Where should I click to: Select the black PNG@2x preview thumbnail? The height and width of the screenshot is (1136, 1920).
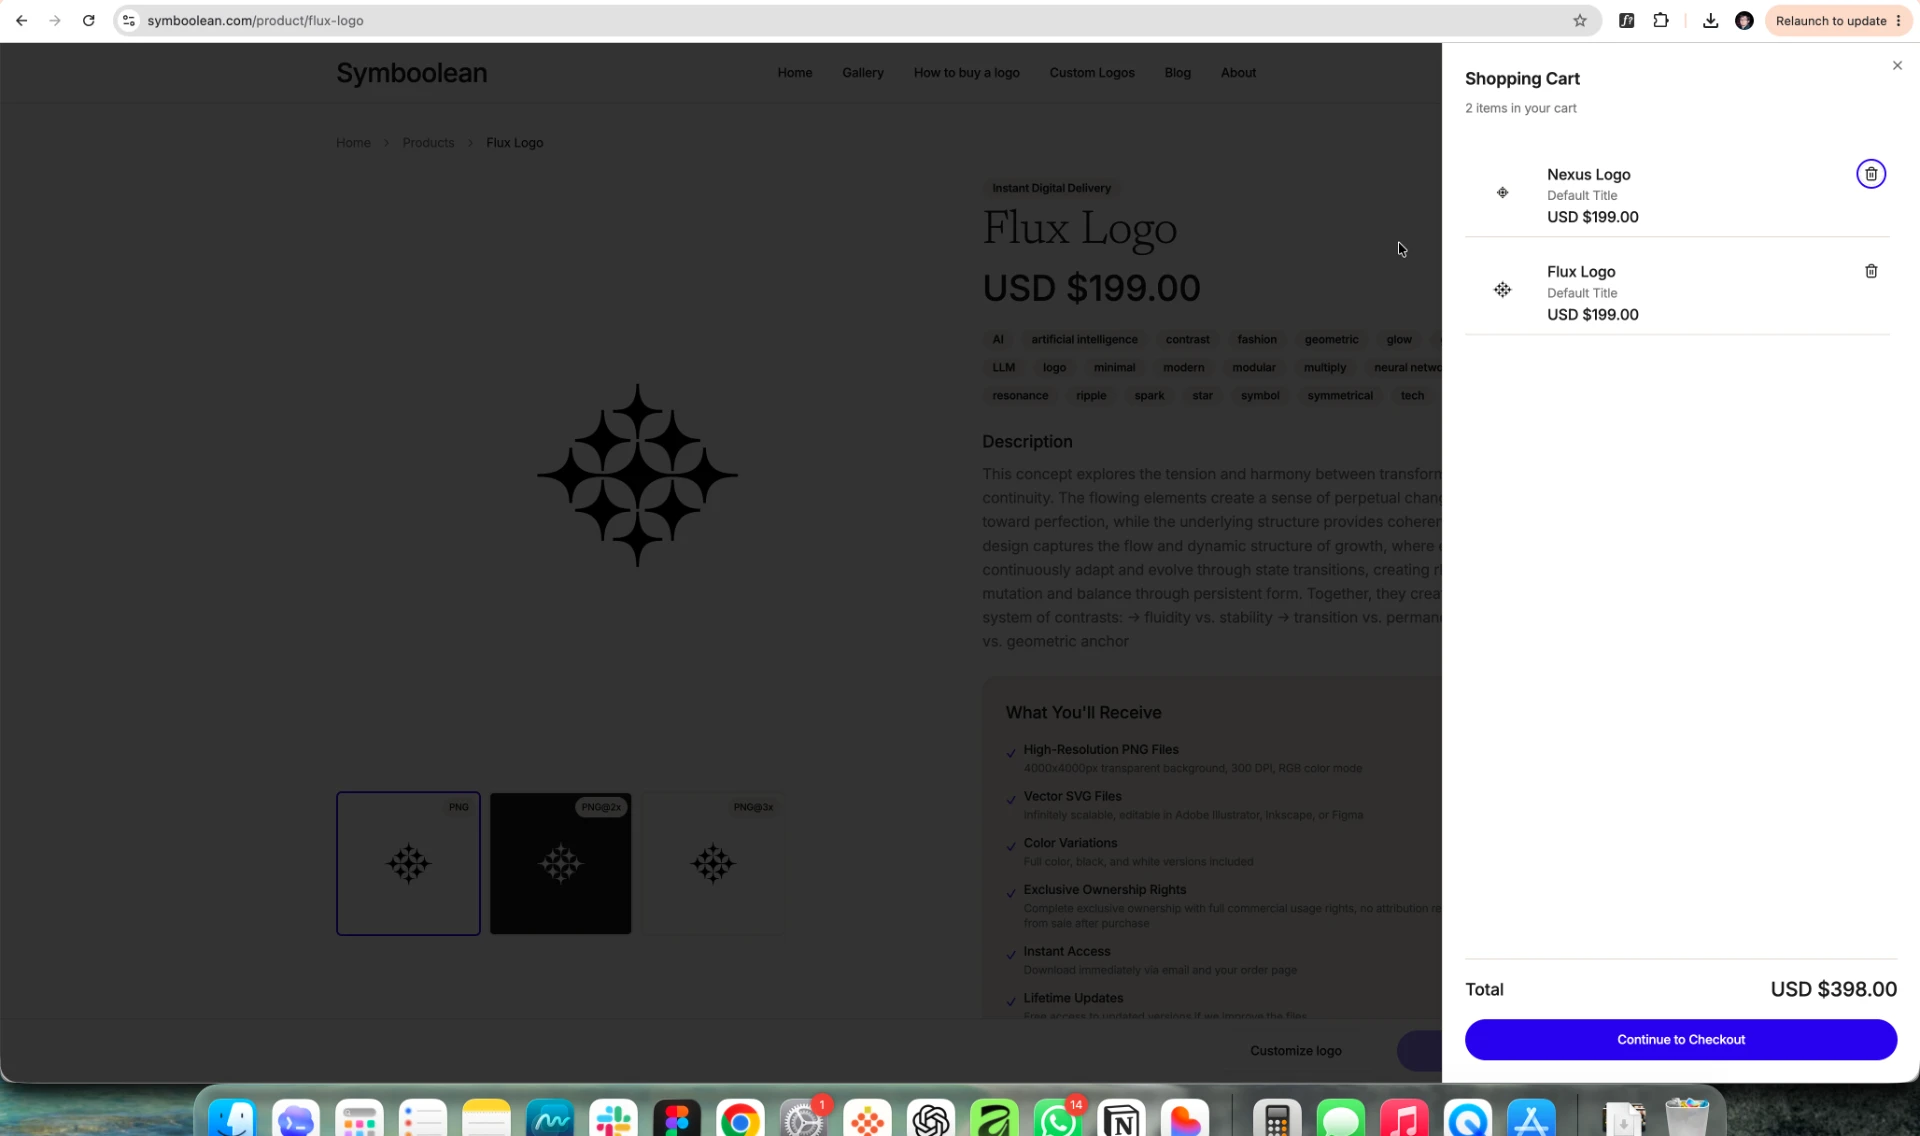pyautogui.click(x=560, y=864)
